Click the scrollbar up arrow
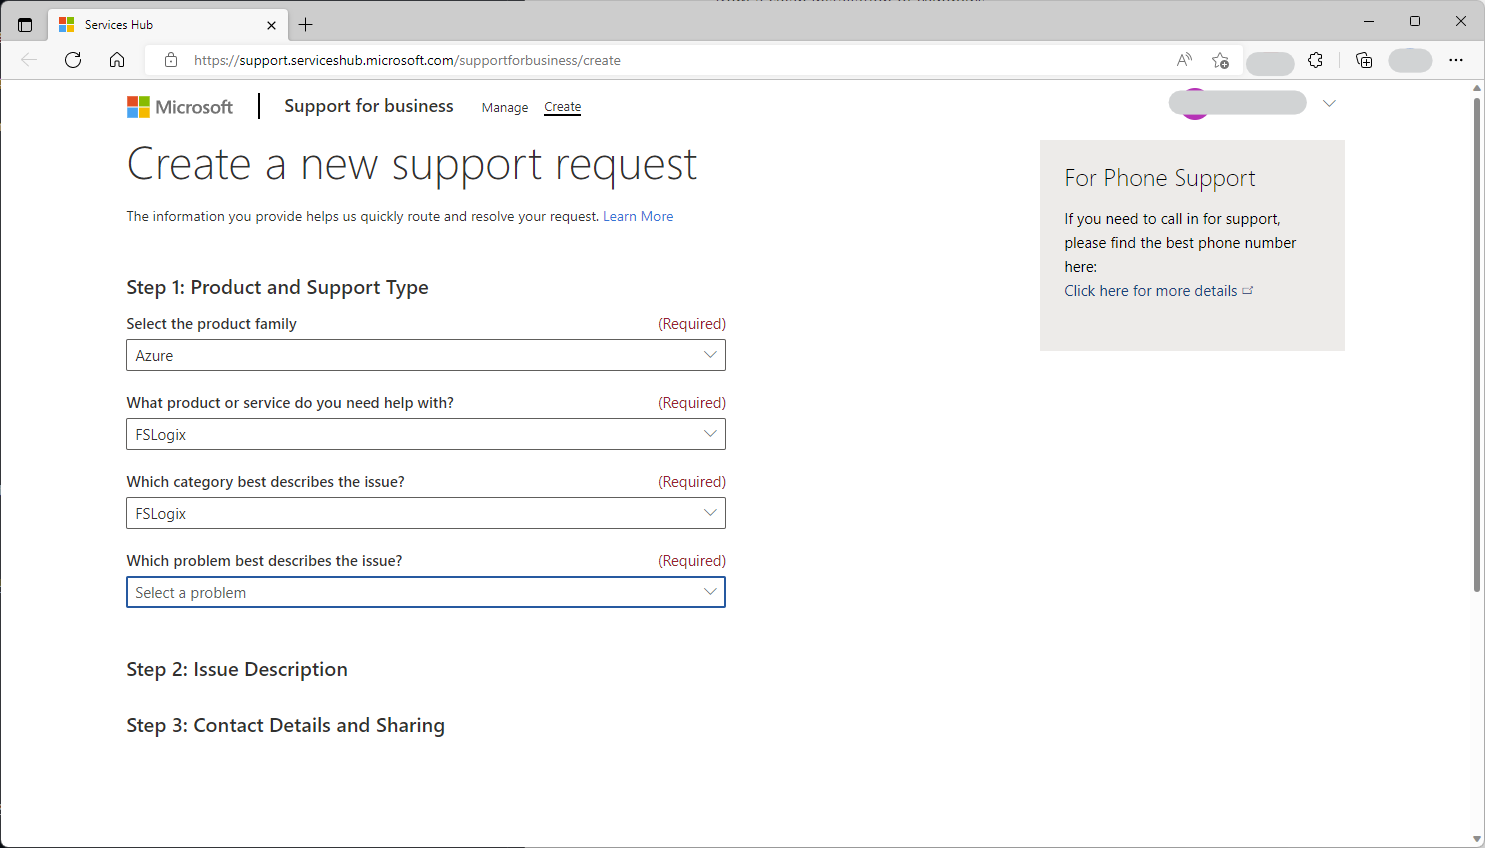This screenshot has width=1485, height=848. (1477, 88)
